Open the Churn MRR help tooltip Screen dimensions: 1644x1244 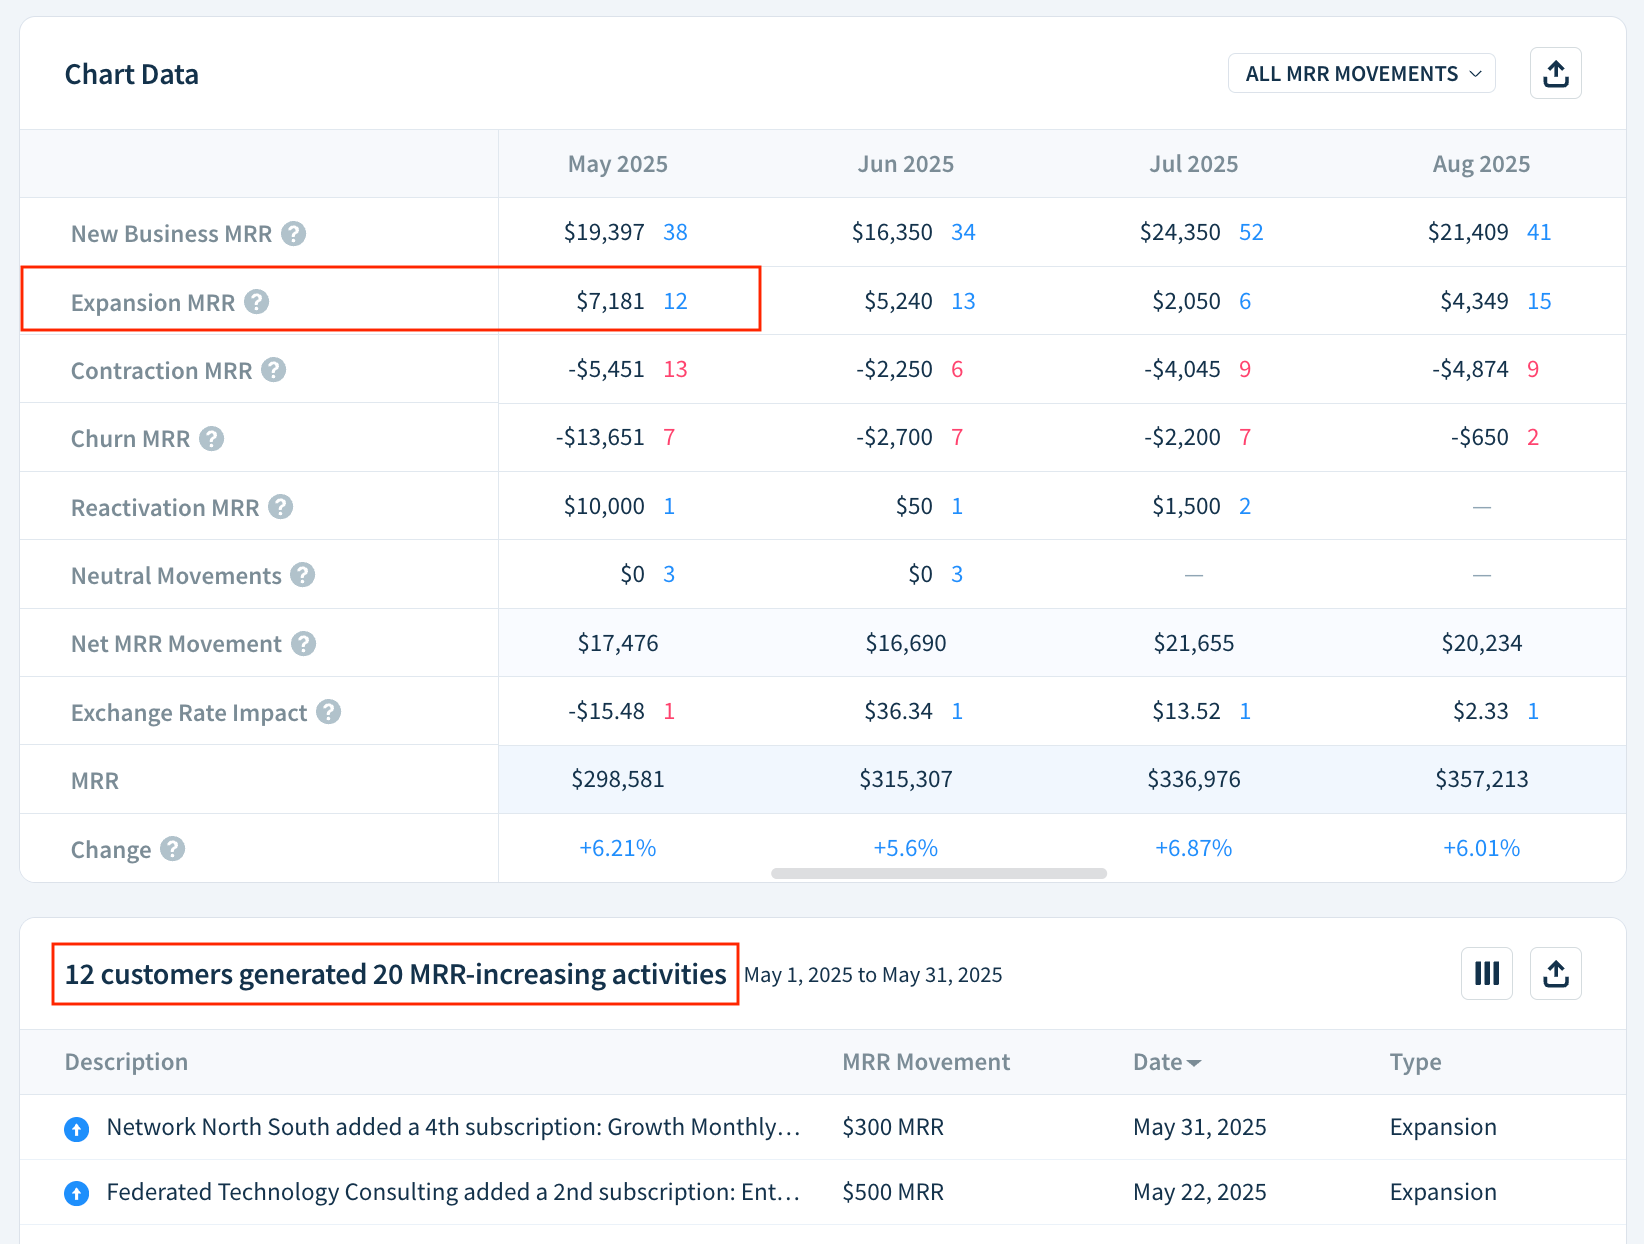211,438
